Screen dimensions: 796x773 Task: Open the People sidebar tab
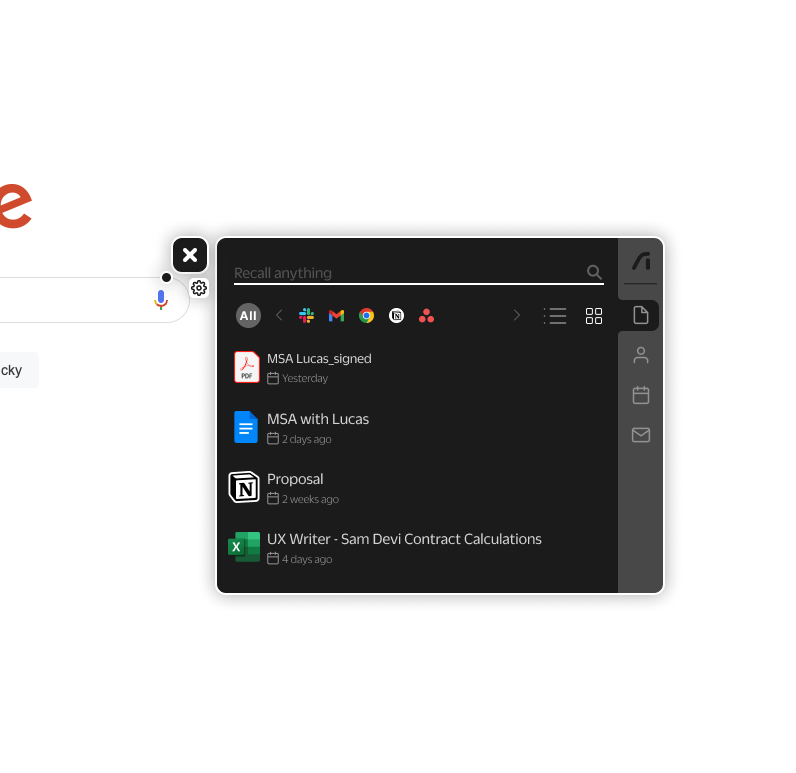coord(641,355)
